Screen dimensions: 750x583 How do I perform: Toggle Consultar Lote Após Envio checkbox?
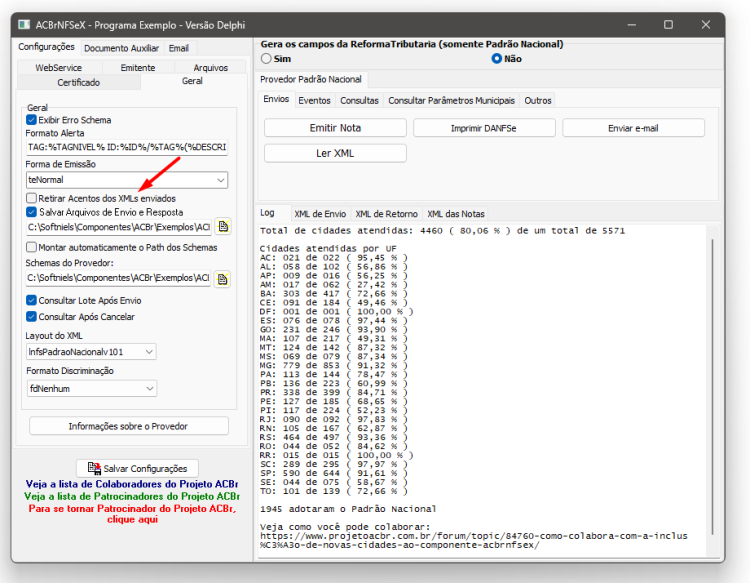click(x=32, y=300)
